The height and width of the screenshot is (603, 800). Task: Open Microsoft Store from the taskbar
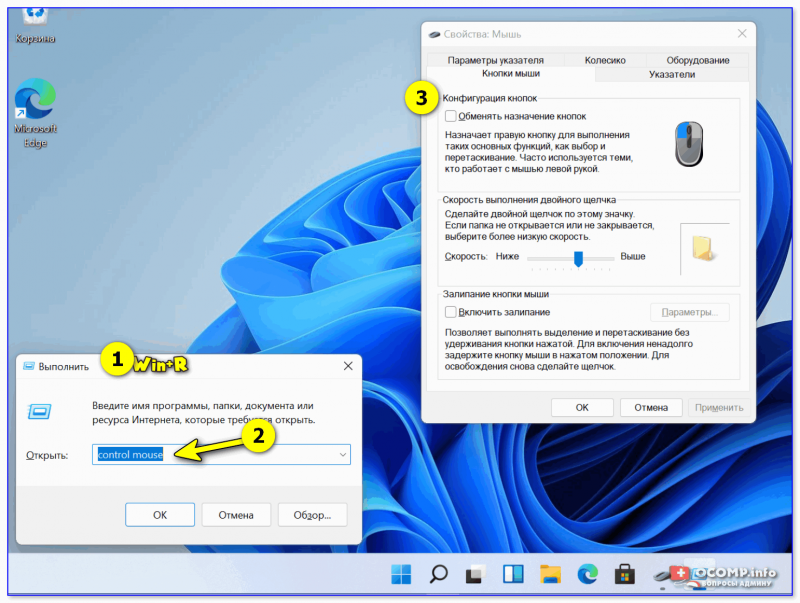[625, 575]
